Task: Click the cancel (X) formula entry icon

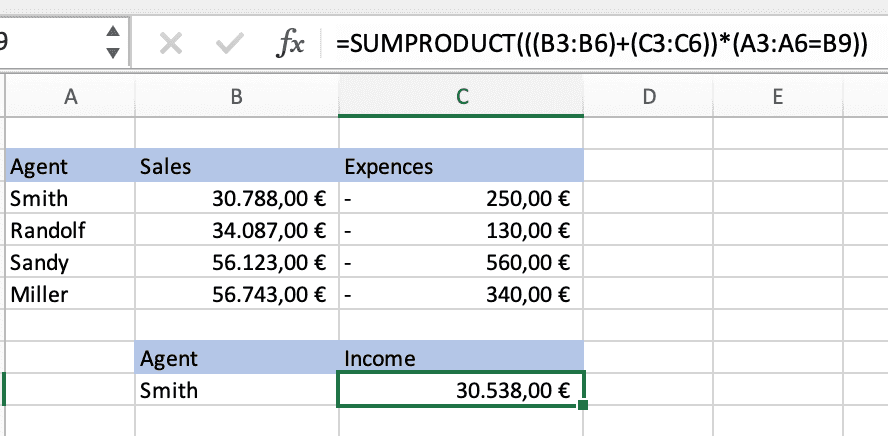Action: pos(171,42)
